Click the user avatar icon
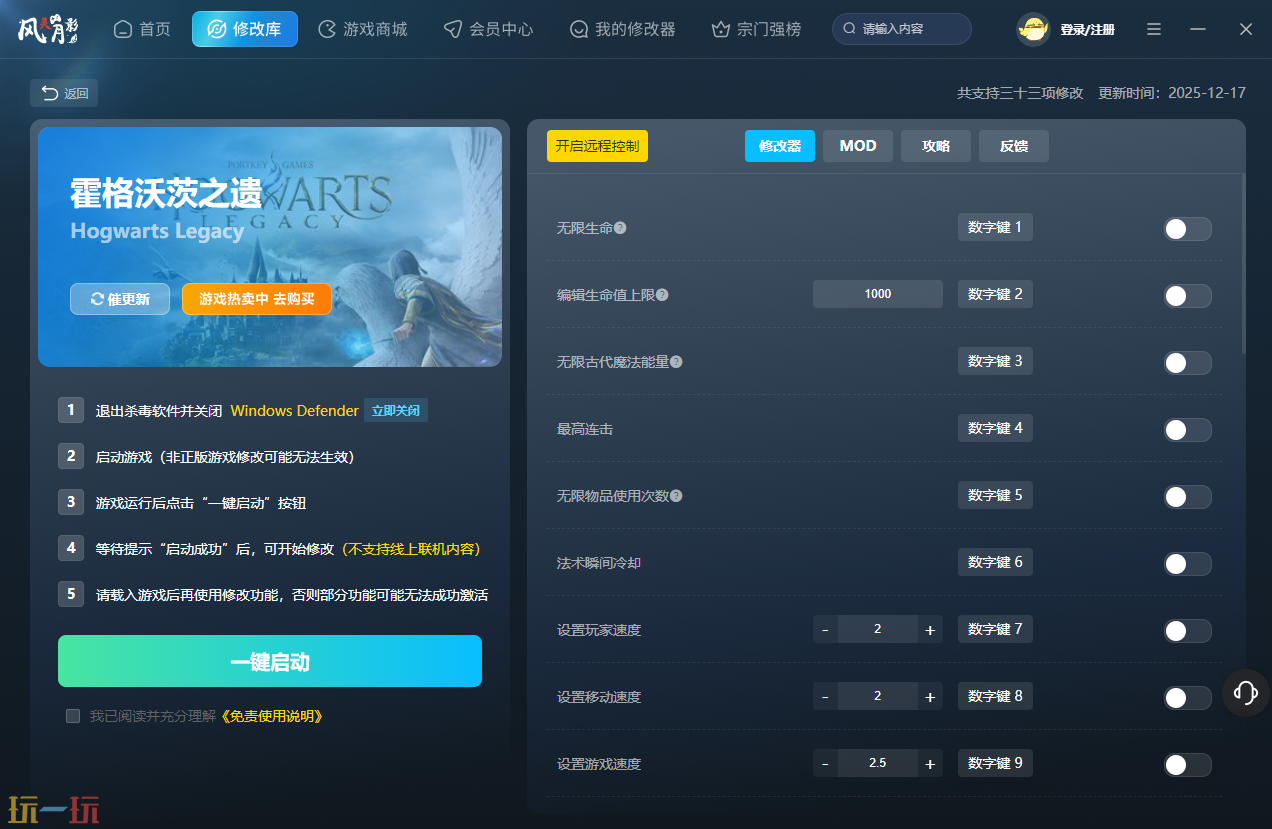The image size is (1272, 829). click(x=1033, y=29)
